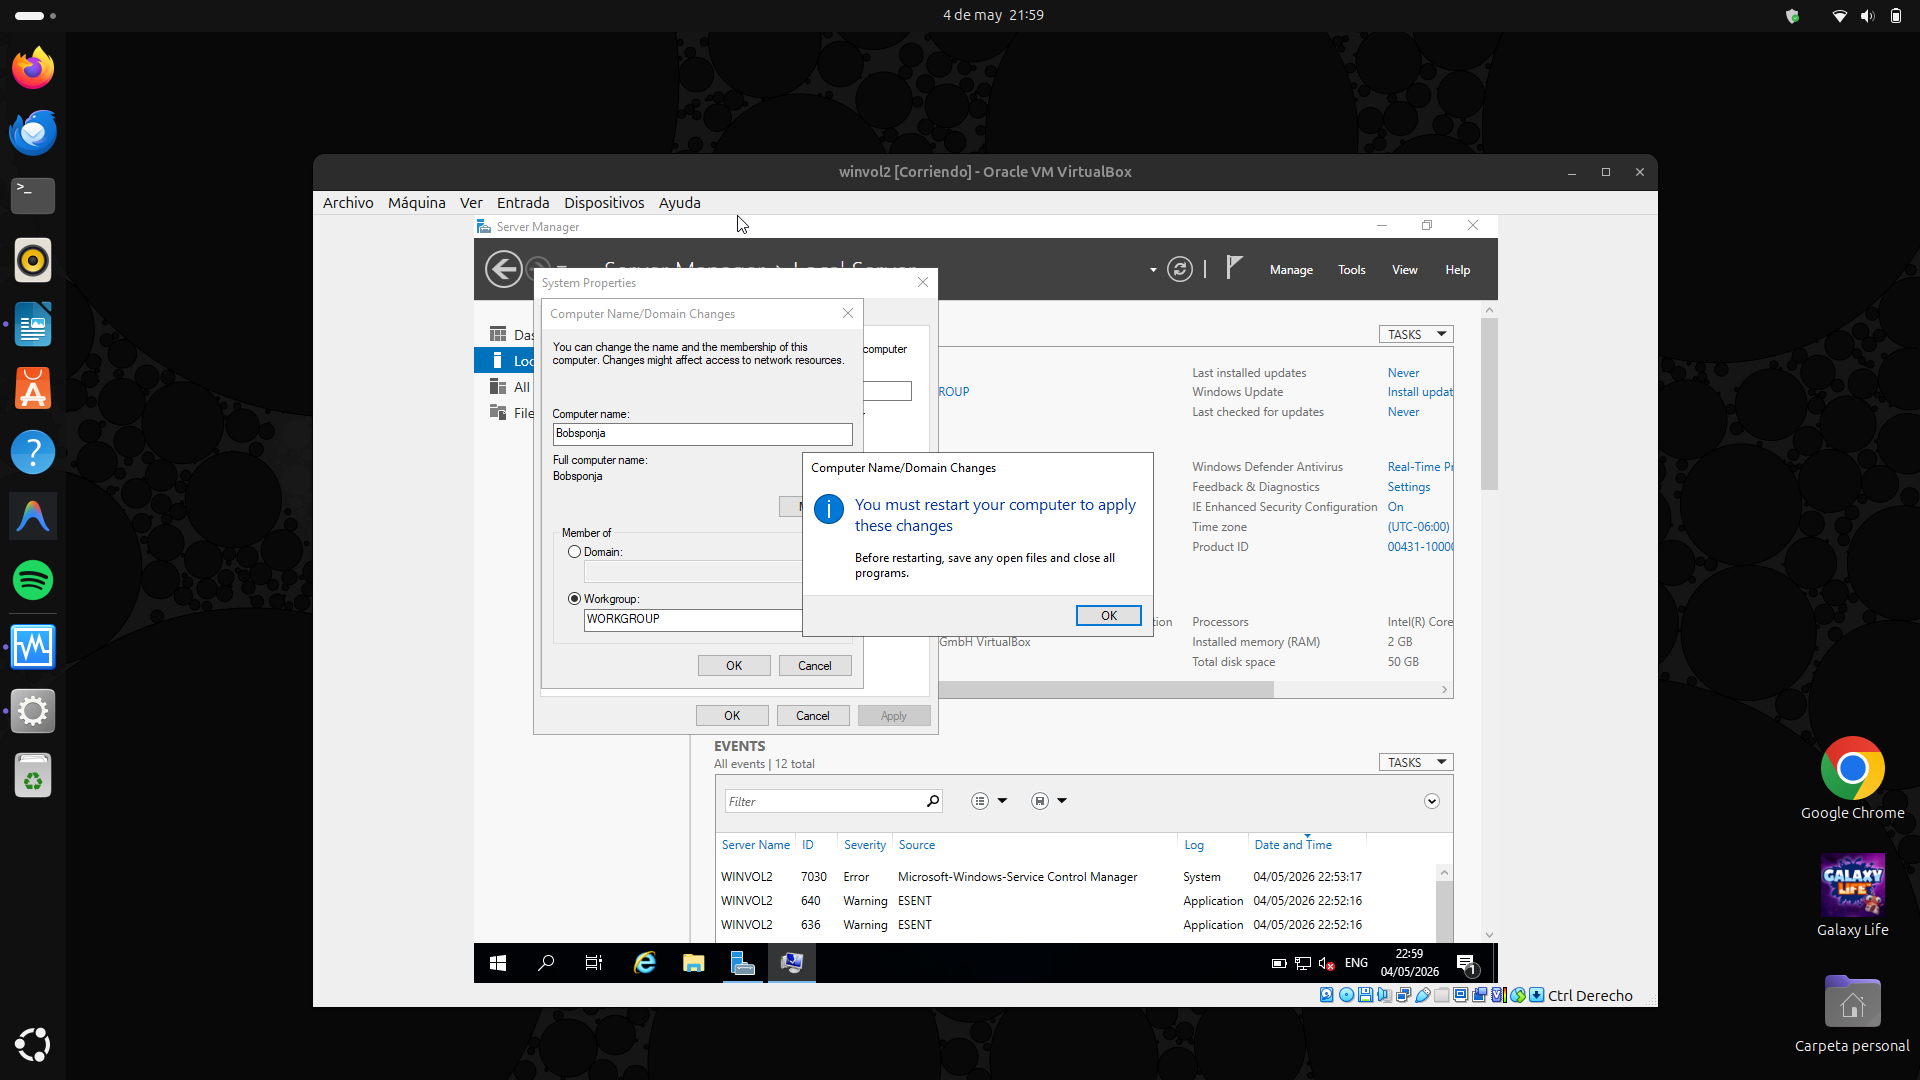Image resolution: width=1920 pixels, height=1080 pixels.
Task: Click OK in System Properties dialog
Action: click(732, 716)
